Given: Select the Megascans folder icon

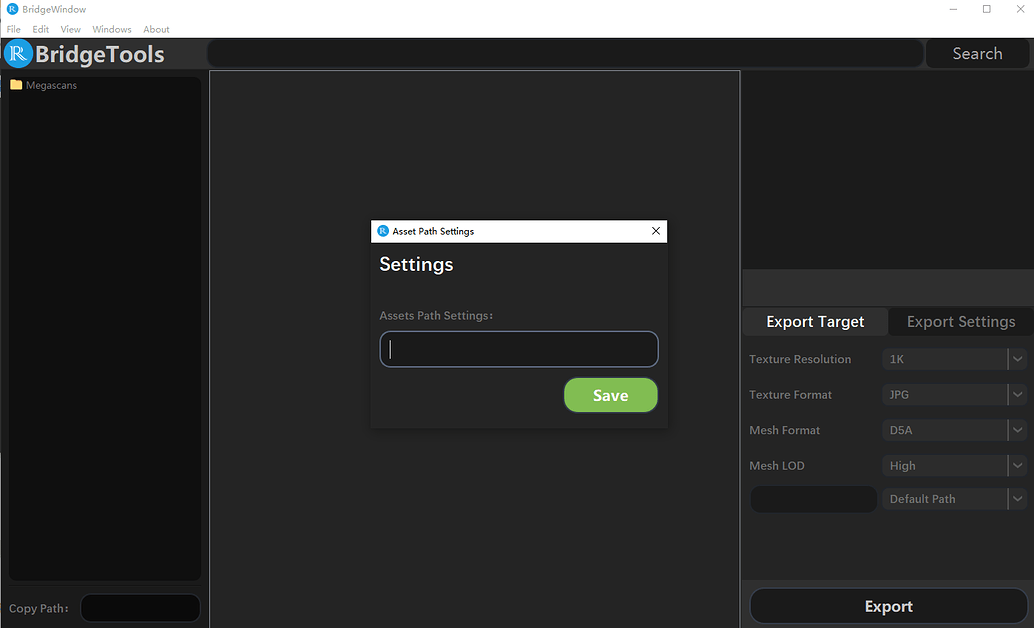Looking at the screenshot, I should pos(16,85).
